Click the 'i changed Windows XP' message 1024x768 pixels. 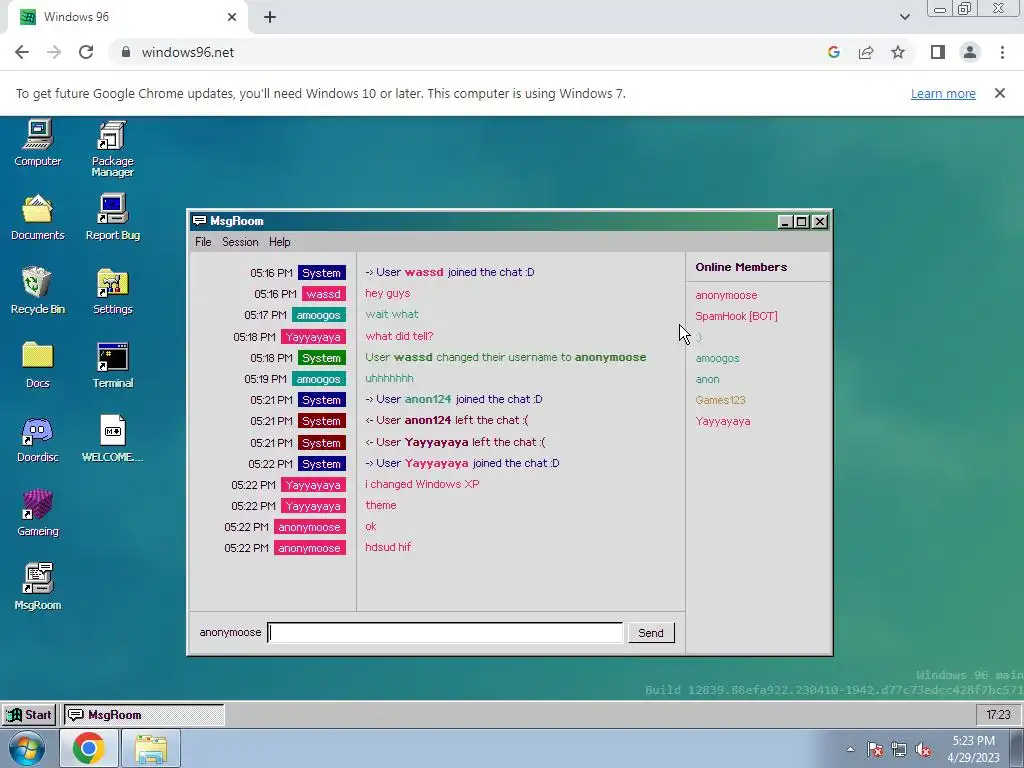coord(422,484)
